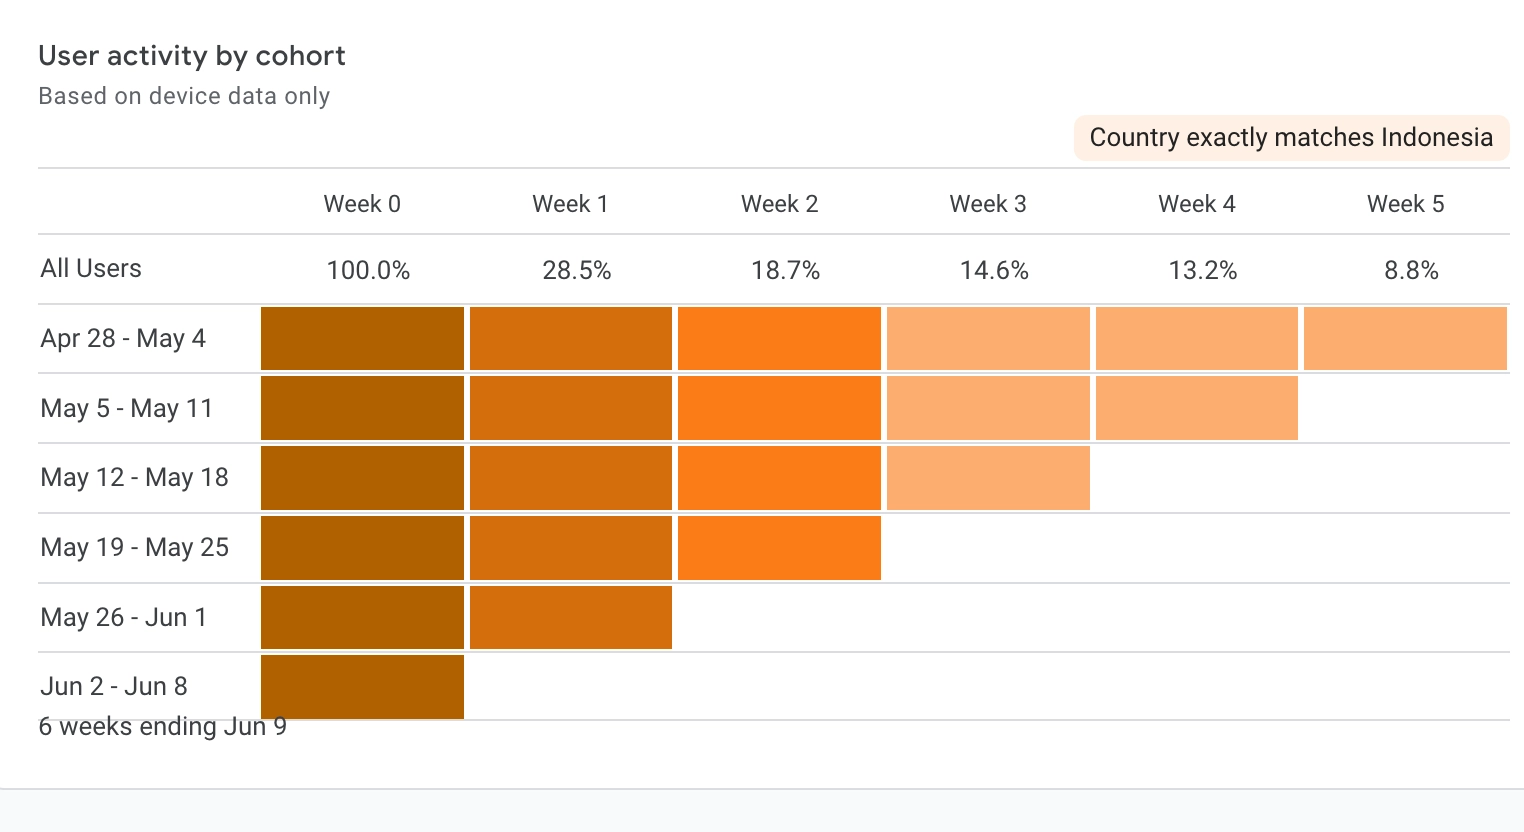Click the User activity by cohort title
The image size is (1524, 832).
192,56
